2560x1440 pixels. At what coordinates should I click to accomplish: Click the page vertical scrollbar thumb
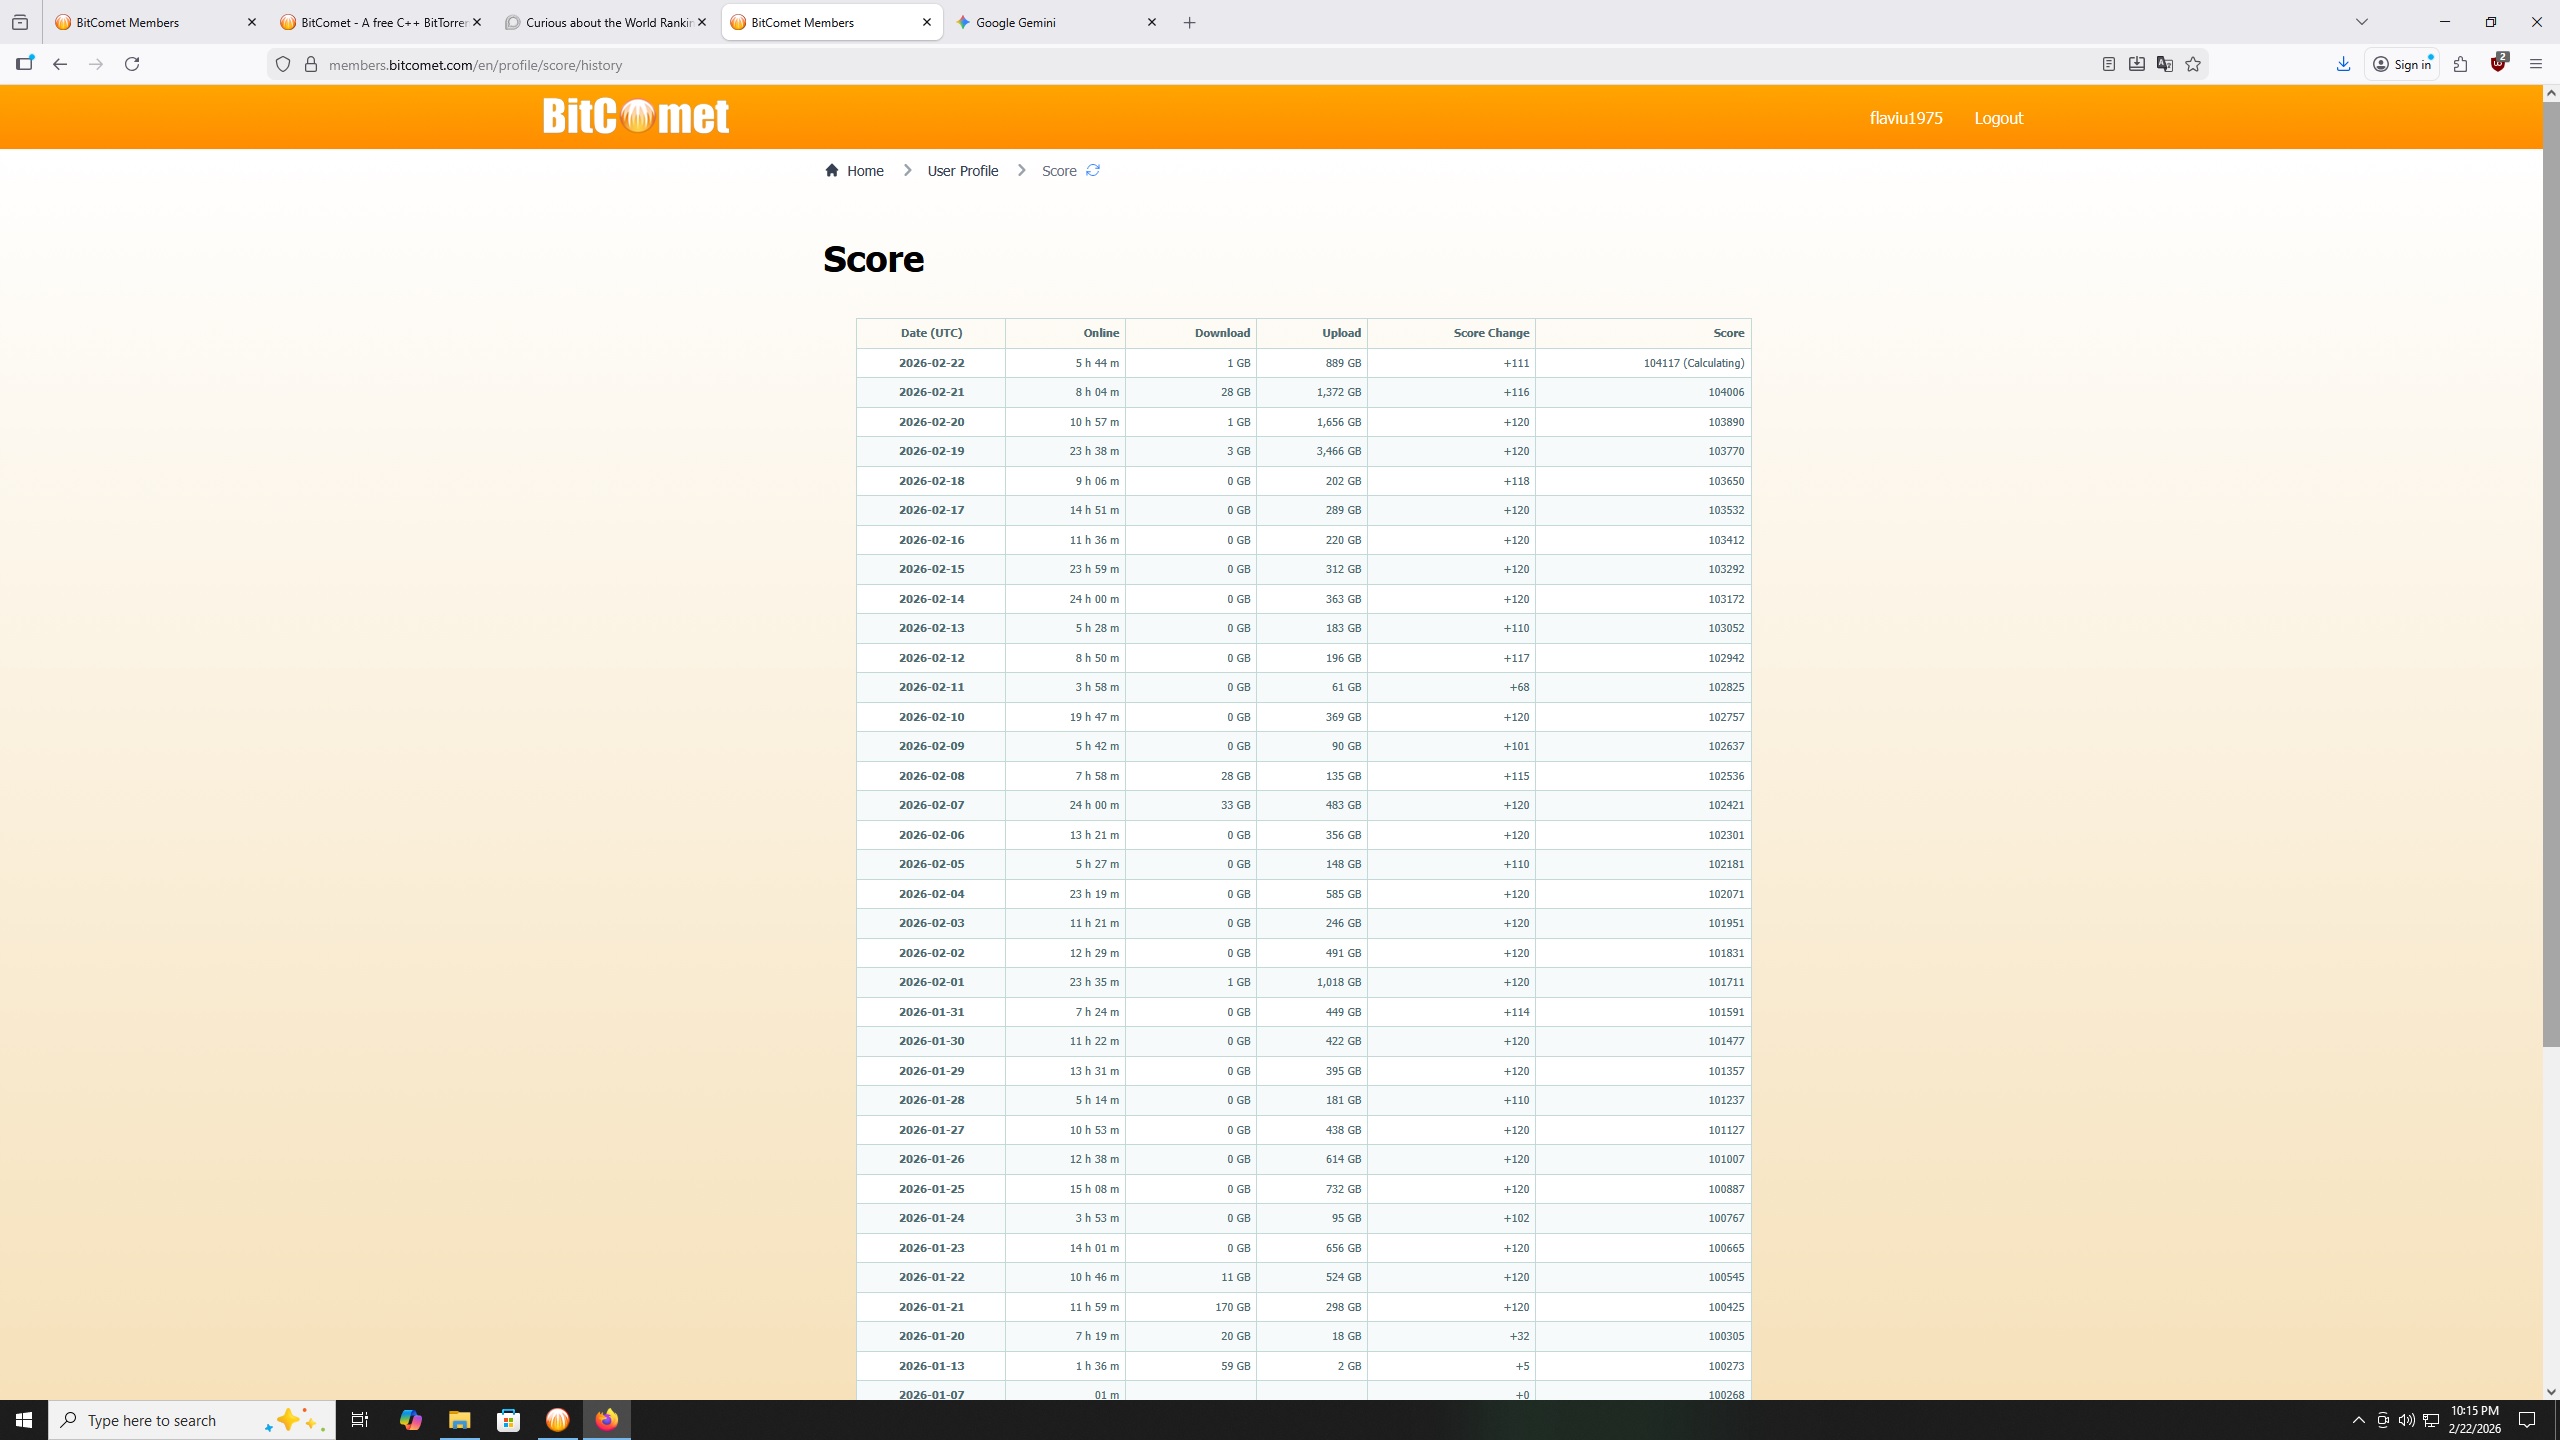click(x=2551, y=570)
